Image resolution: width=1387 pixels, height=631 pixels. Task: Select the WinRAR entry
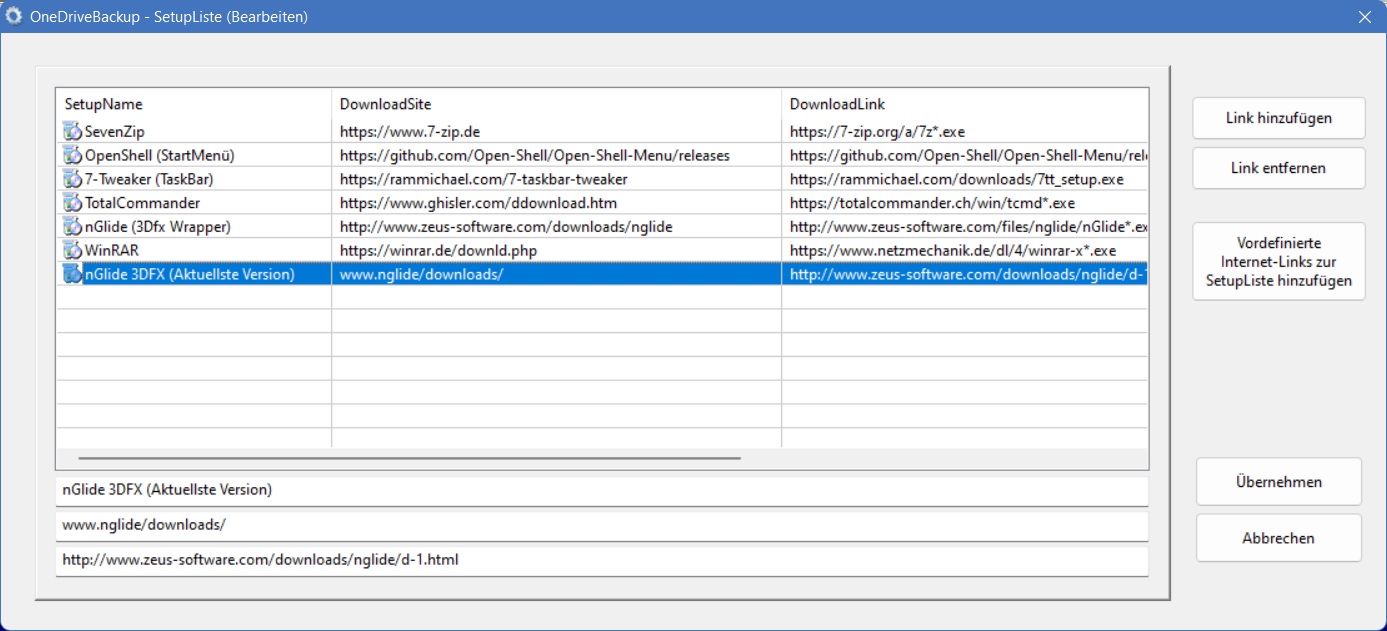click(112, 250)
